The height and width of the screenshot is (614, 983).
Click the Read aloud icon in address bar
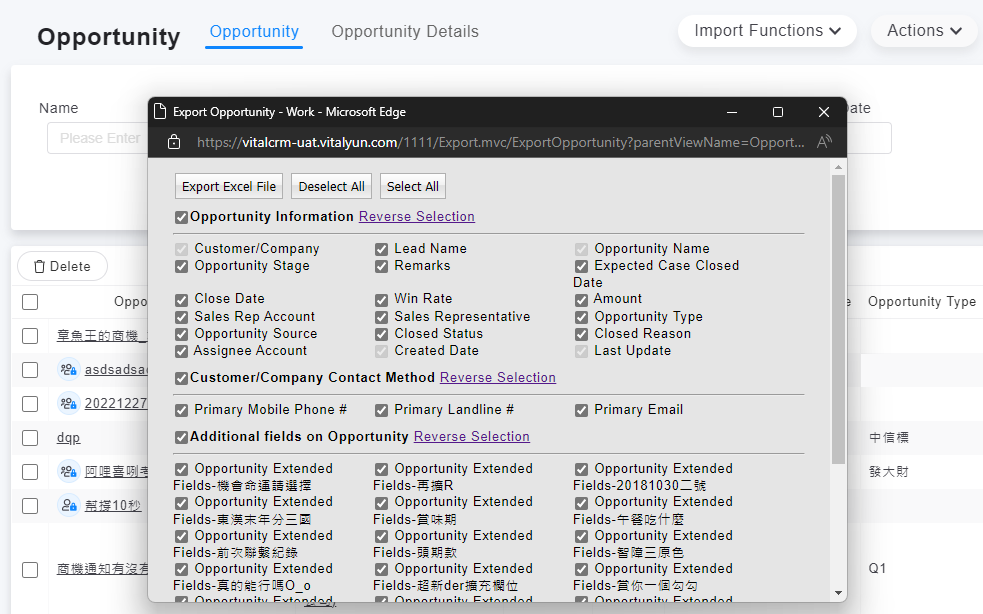point(824,142)
